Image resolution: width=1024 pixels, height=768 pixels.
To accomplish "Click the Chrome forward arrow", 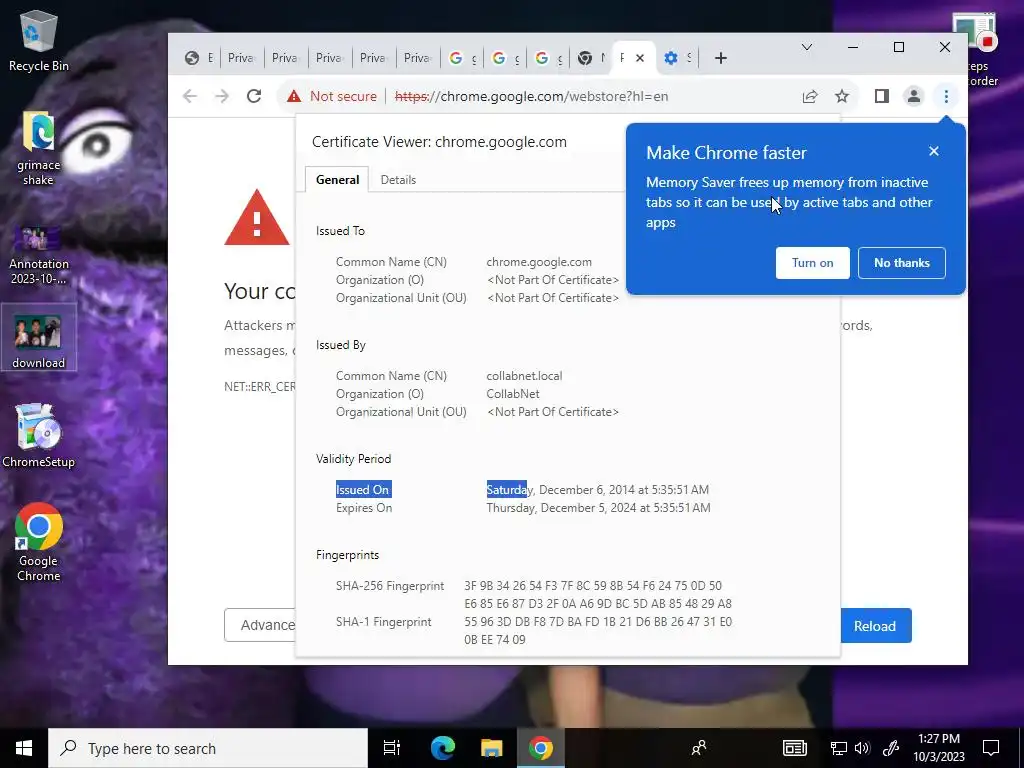I will click(x=222, y=97).
